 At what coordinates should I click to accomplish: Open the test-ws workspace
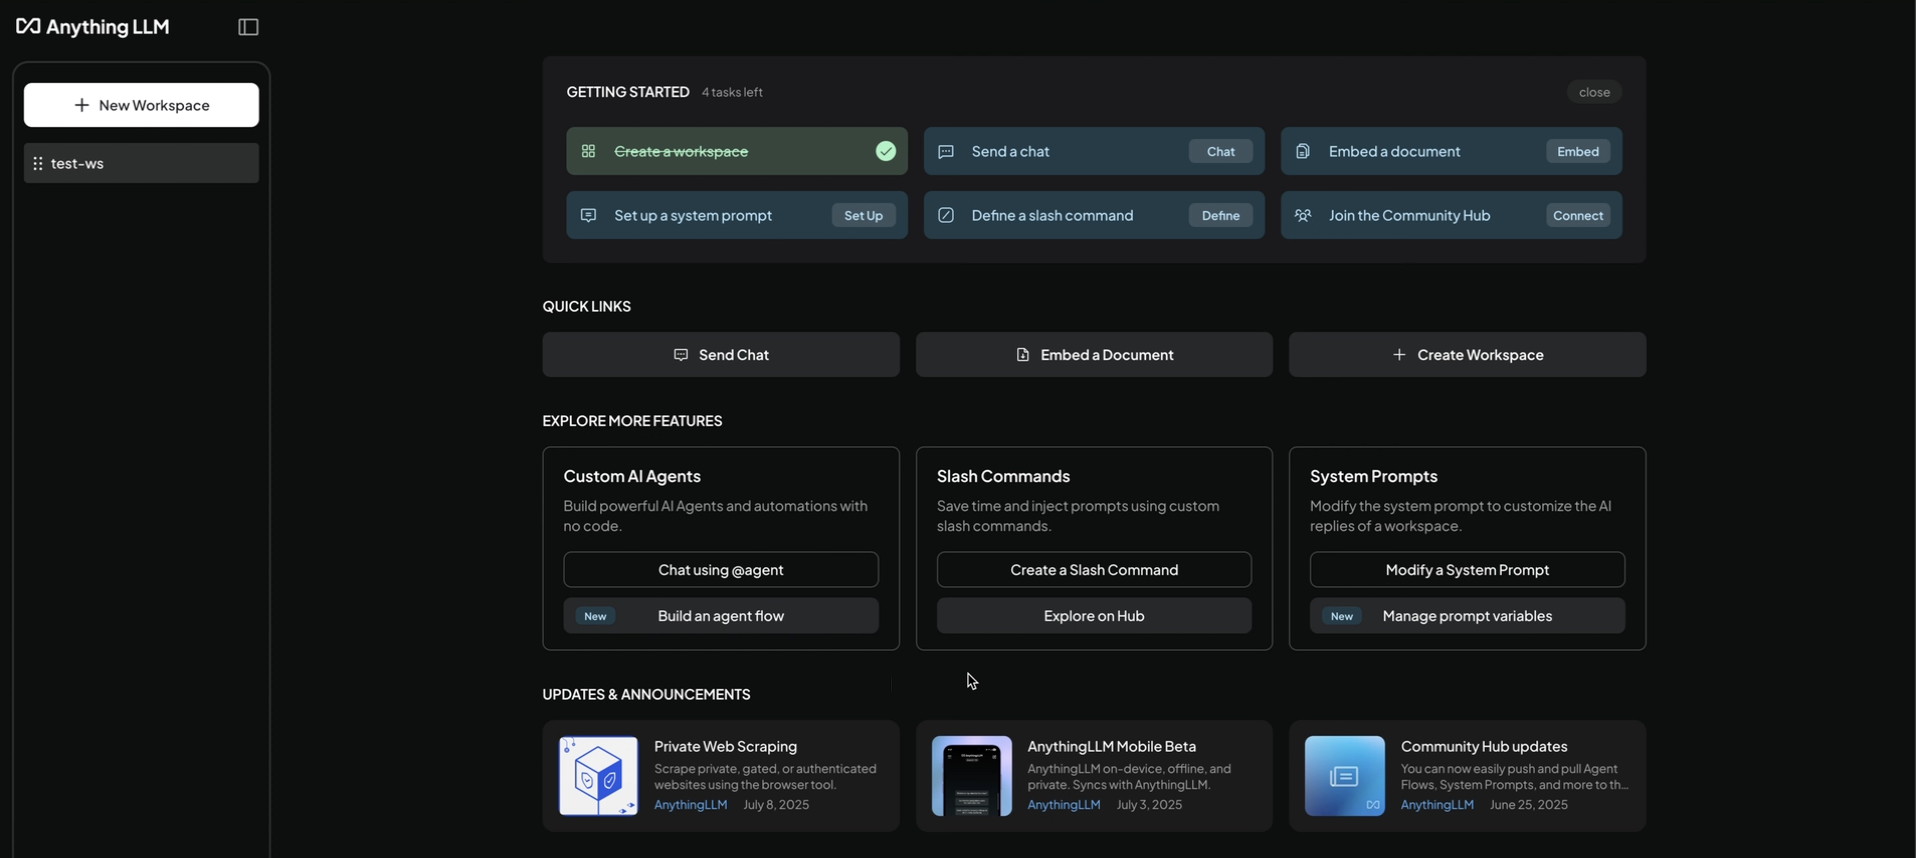141,163
